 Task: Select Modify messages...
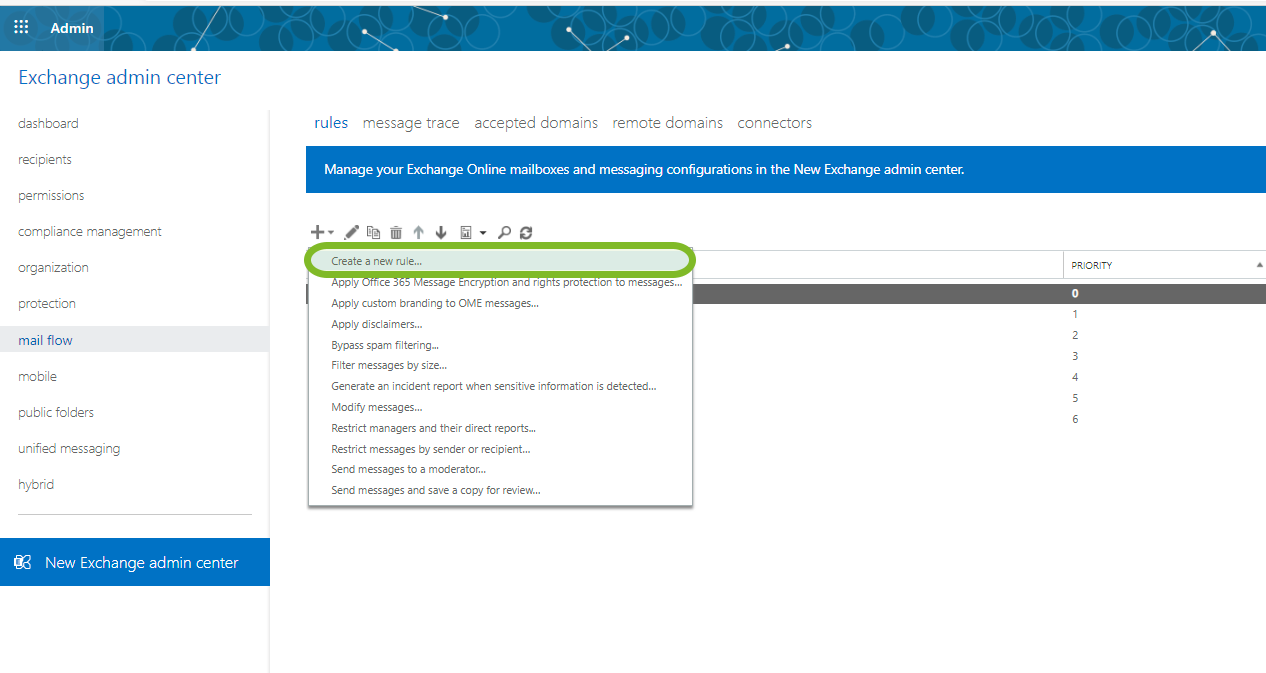coord(500,407)
